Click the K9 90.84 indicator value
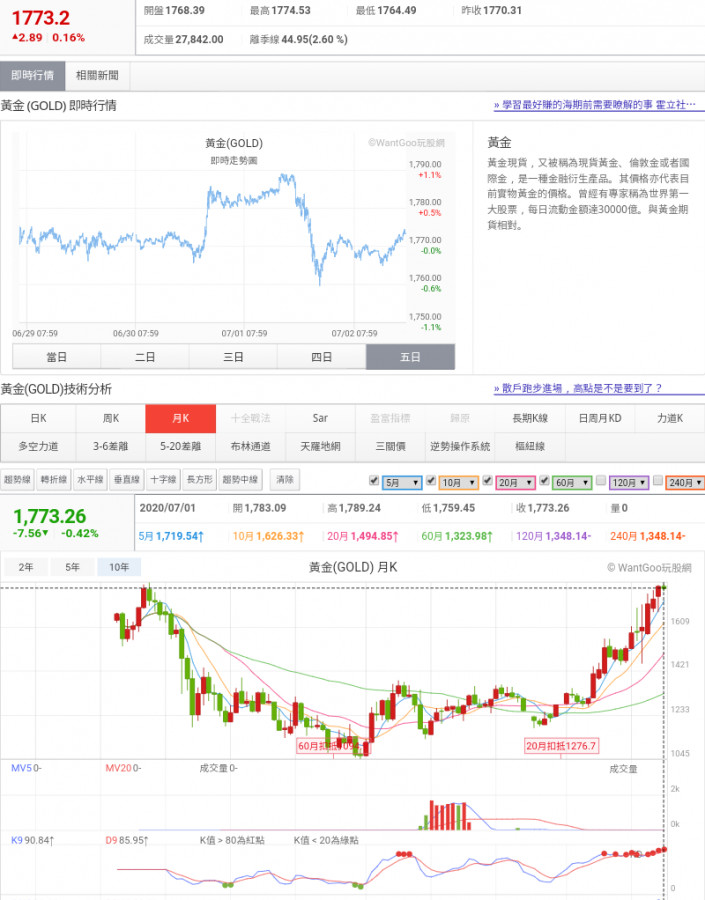The image size is (705, 900). tap(33, 840)
